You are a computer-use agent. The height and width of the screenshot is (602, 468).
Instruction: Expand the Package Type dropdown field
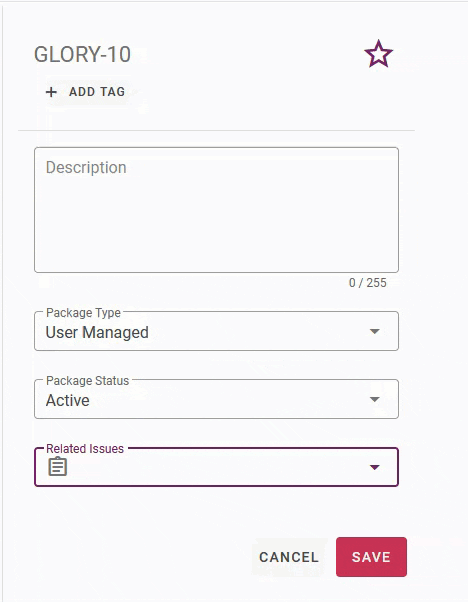click(x=217, y=331)
